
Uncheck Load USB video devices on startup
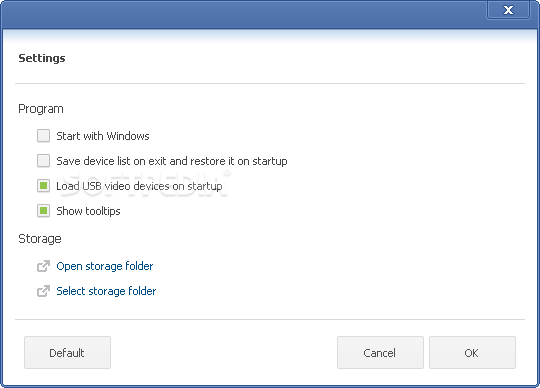click(43, 186)
